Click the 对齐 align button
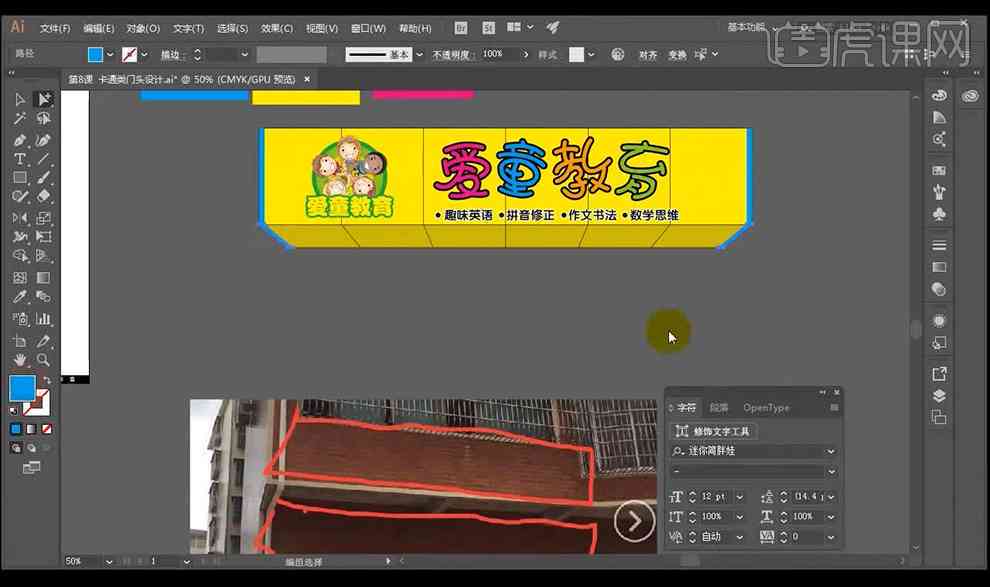 [x=648, y=55]
